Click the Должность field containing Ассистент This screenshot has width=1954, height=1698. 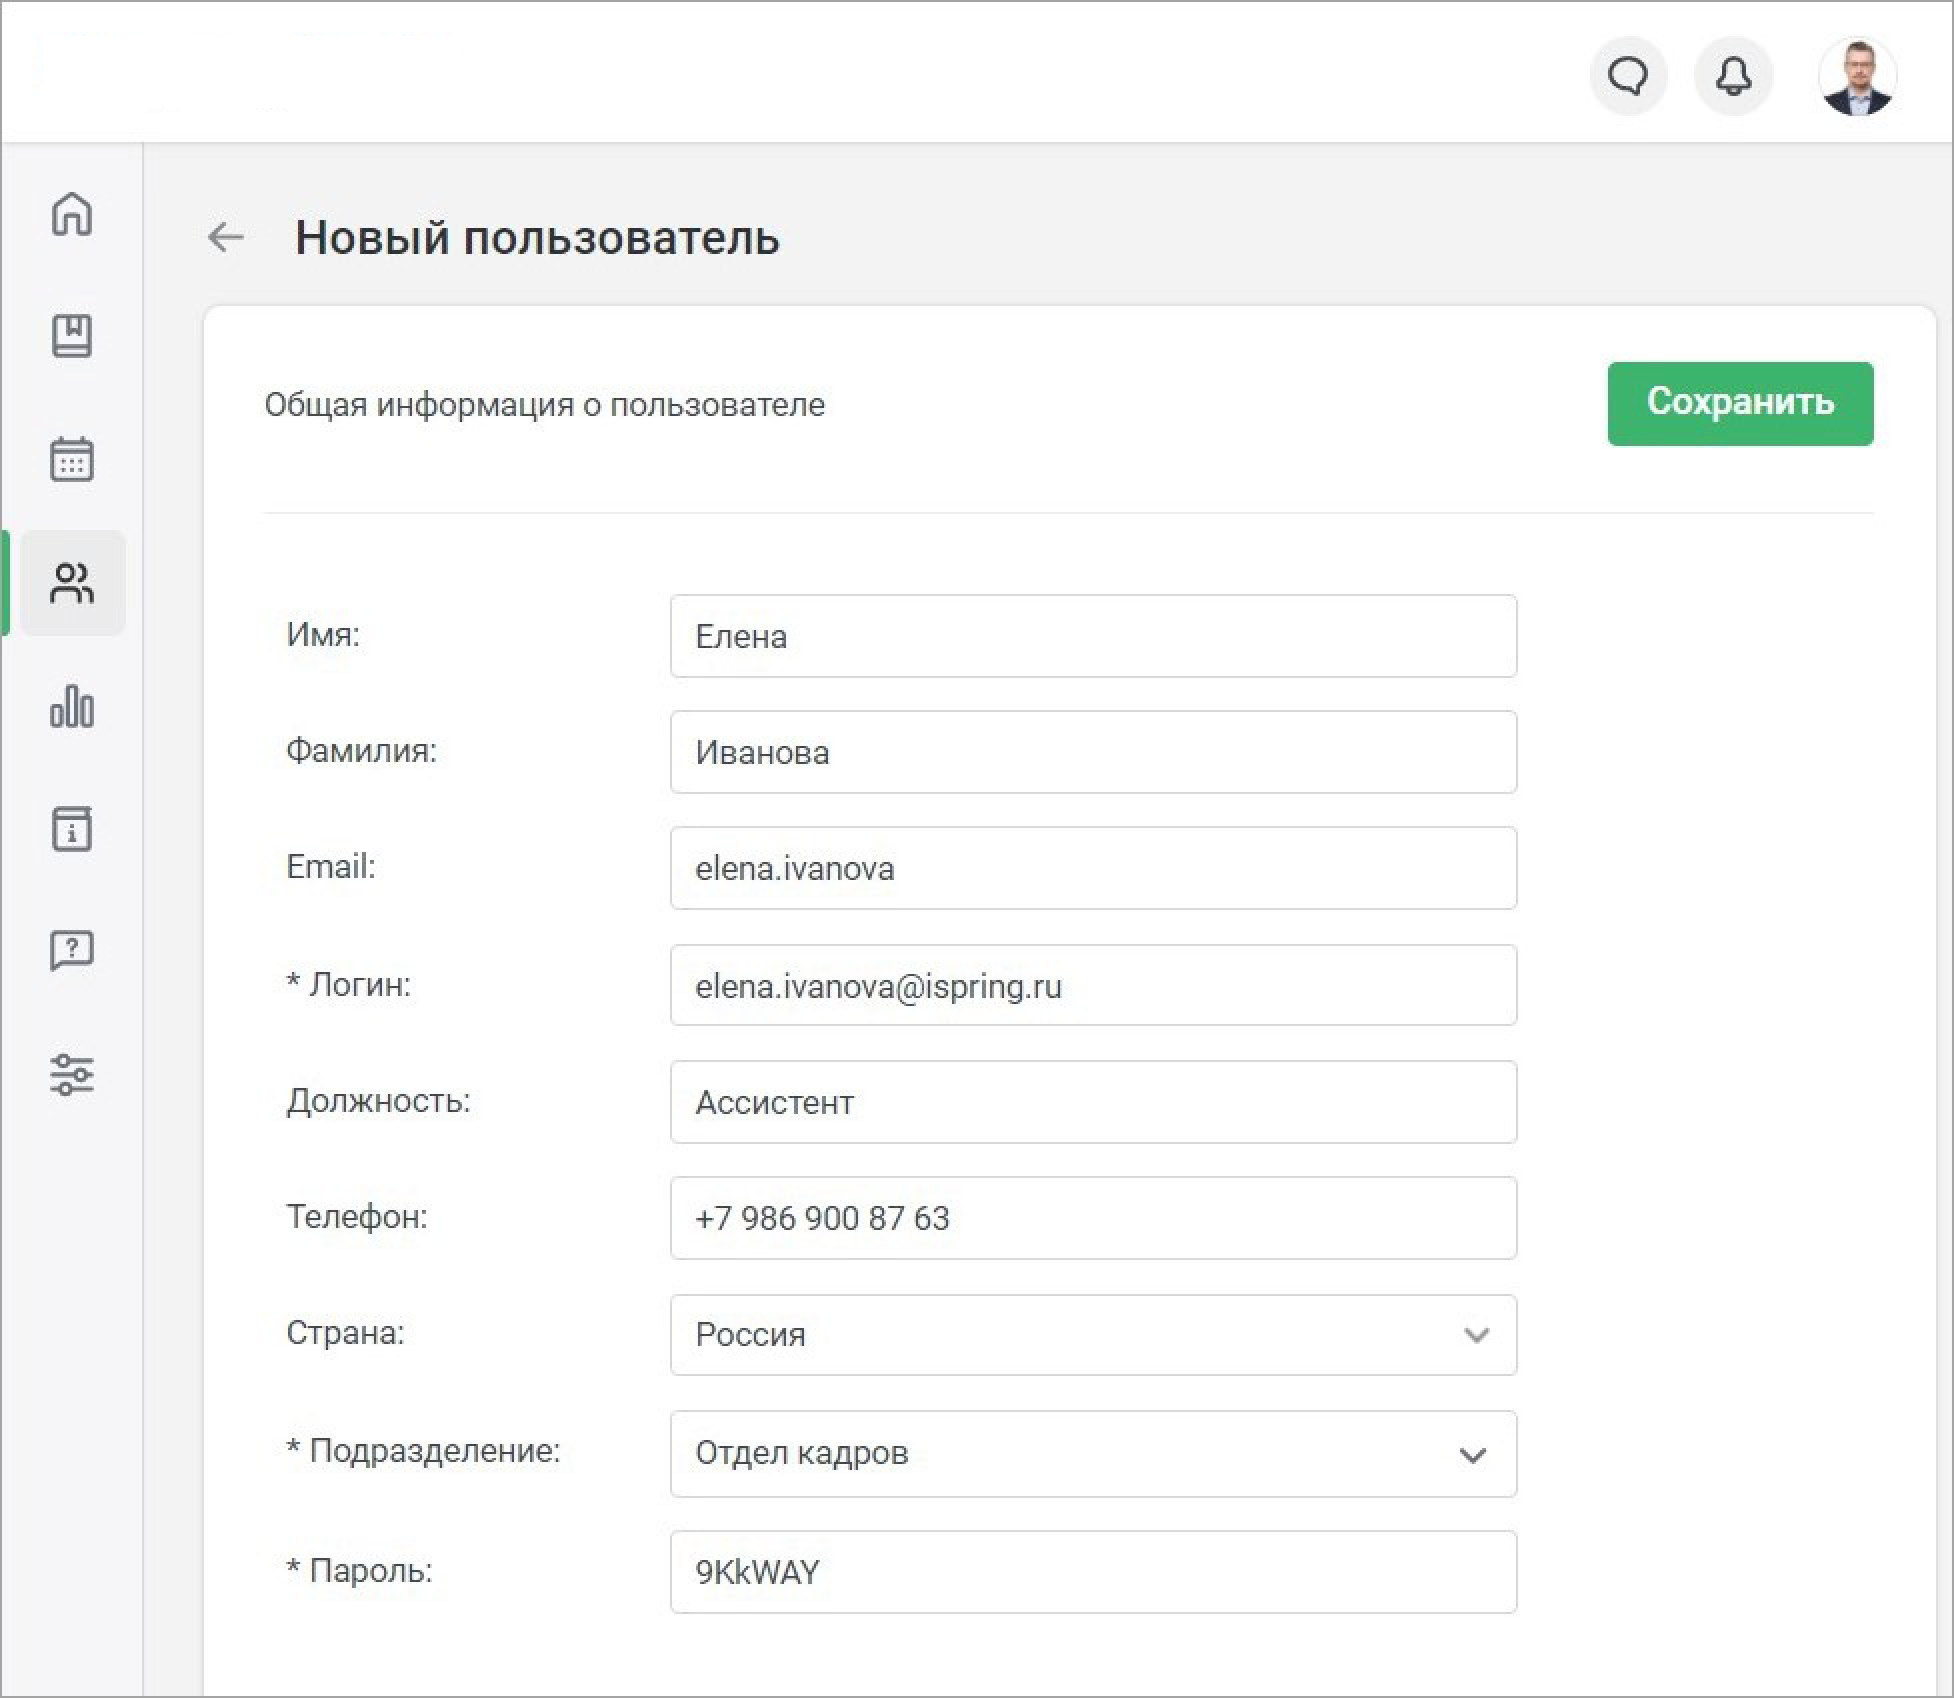pyautogui.click(x=1093, y=1102)
